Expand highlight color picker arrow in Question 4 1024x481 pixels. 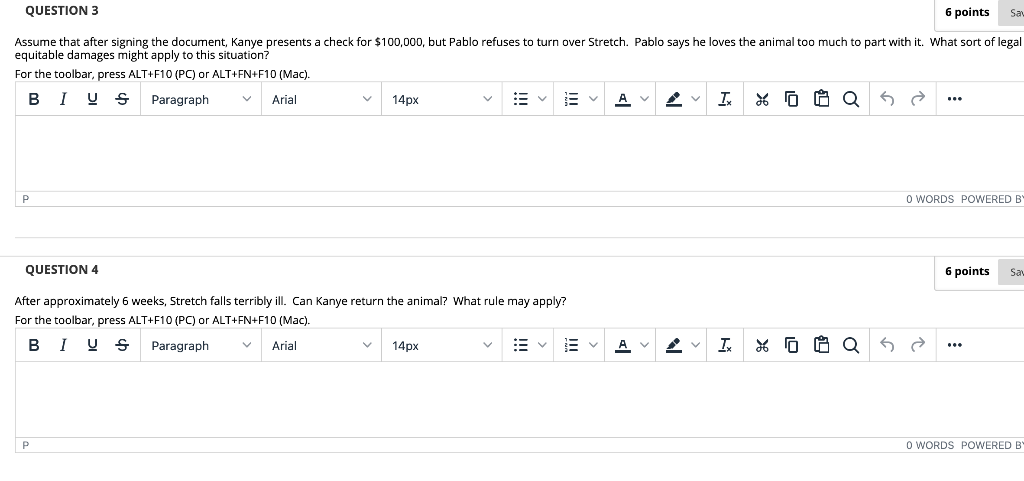click(x=695, y=345)
